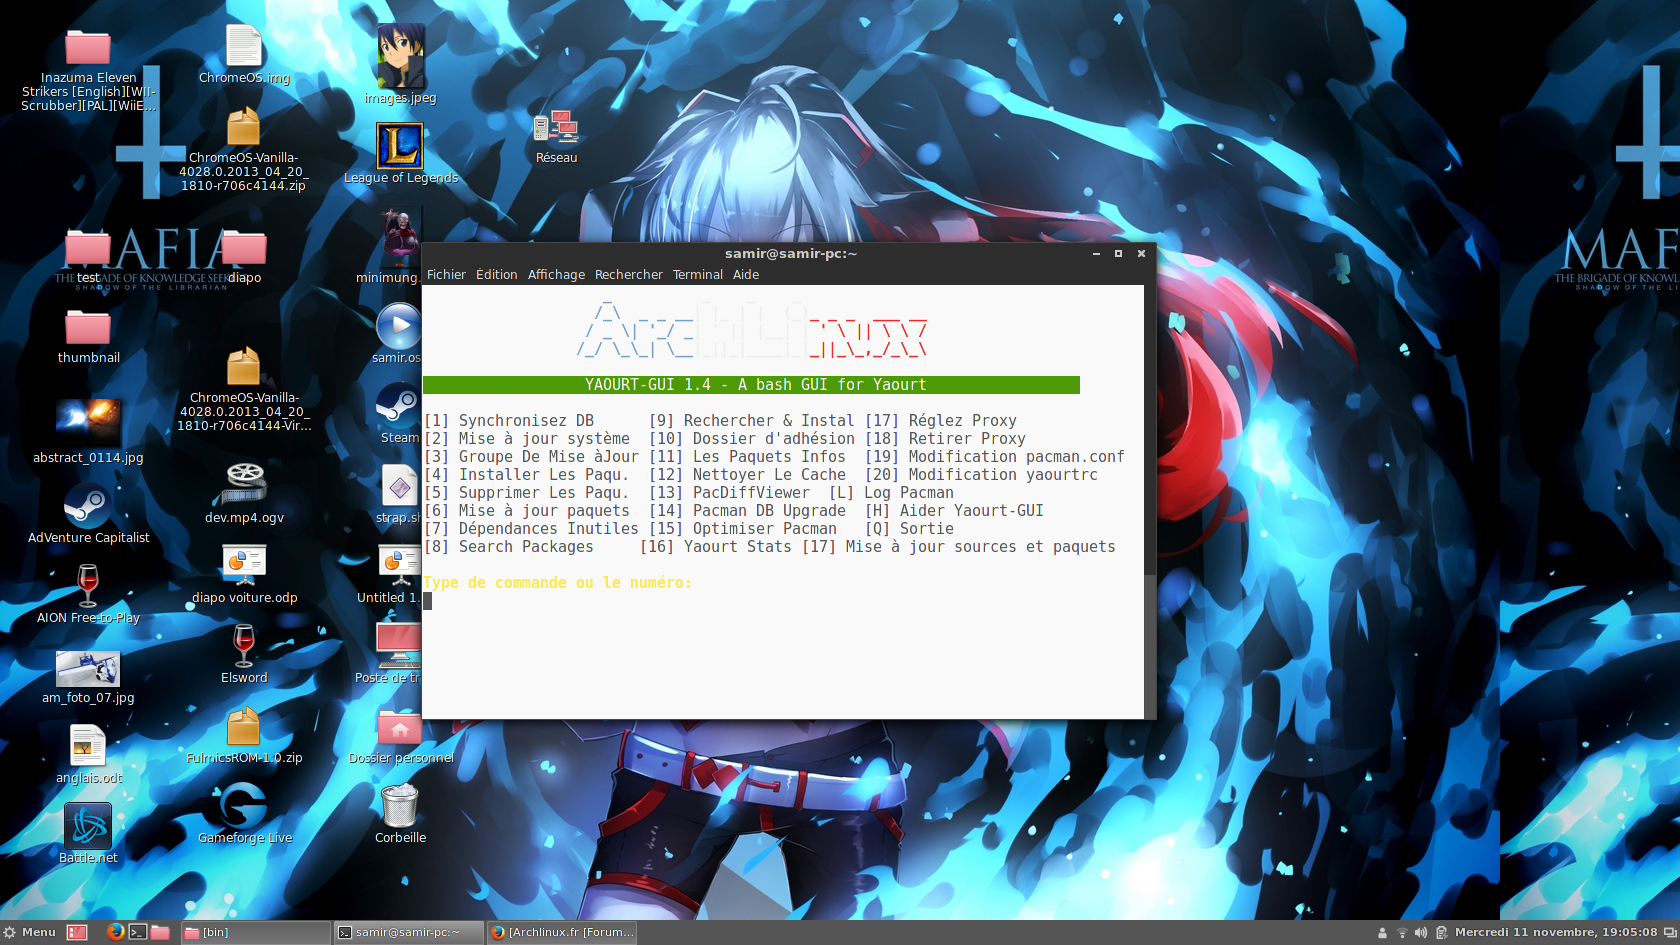Open the clipboard manager tray icon

(1441, 932)
